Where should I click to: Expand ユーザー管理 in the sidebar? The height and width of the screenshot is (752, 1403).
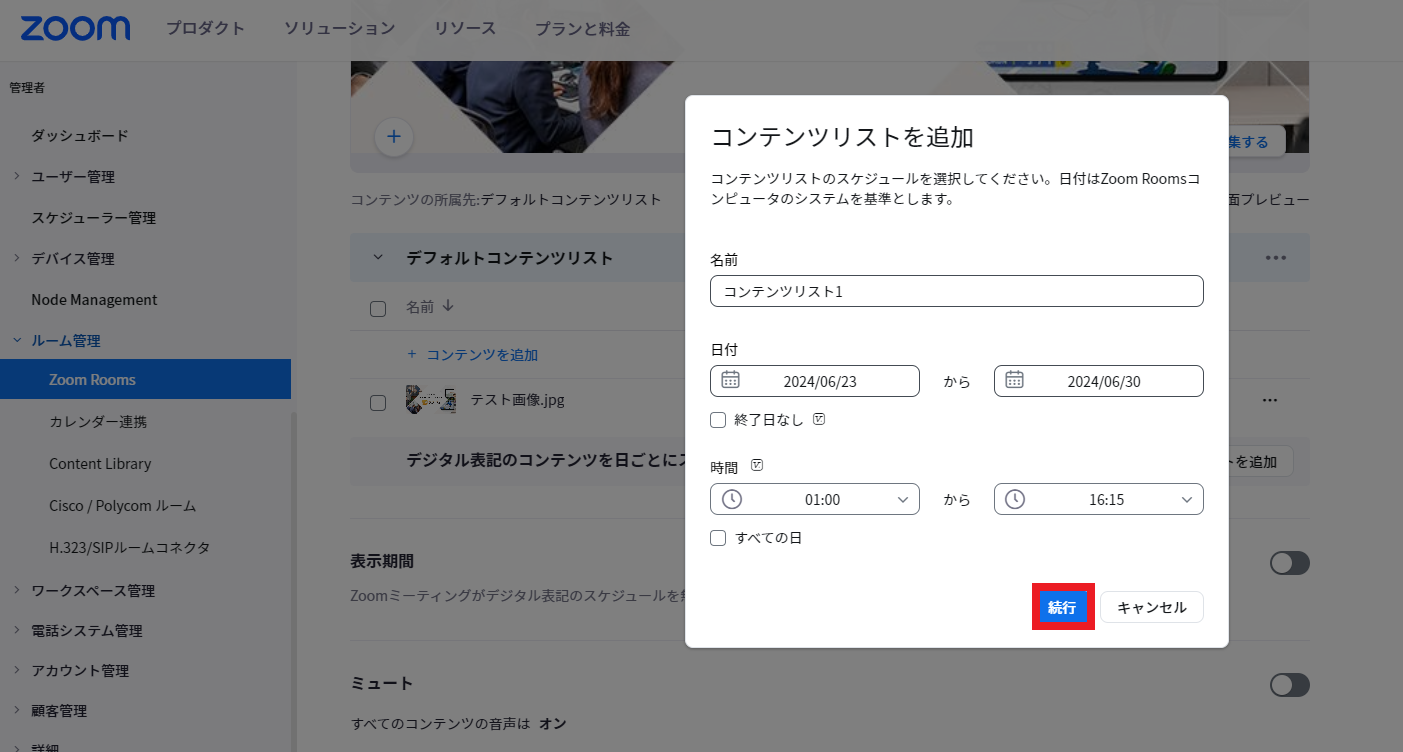pos(17,177)
